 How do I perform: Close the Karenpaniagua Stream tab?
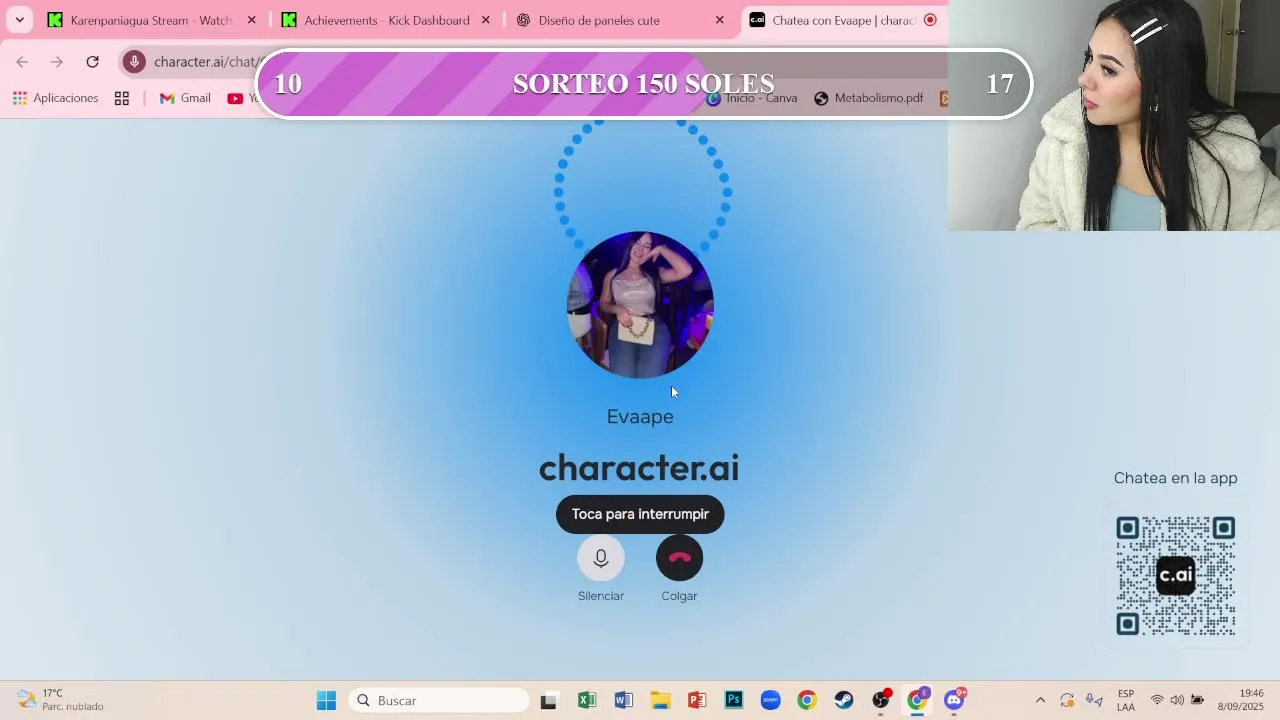point(252,20)
